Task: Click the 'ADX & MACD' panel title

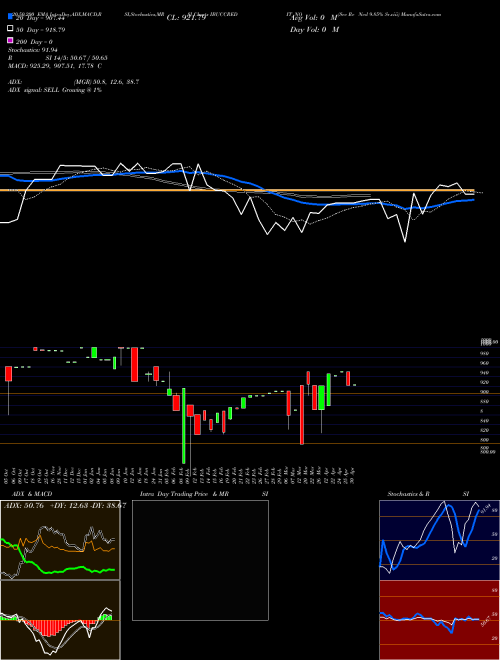Action: (x=30, y=494)
